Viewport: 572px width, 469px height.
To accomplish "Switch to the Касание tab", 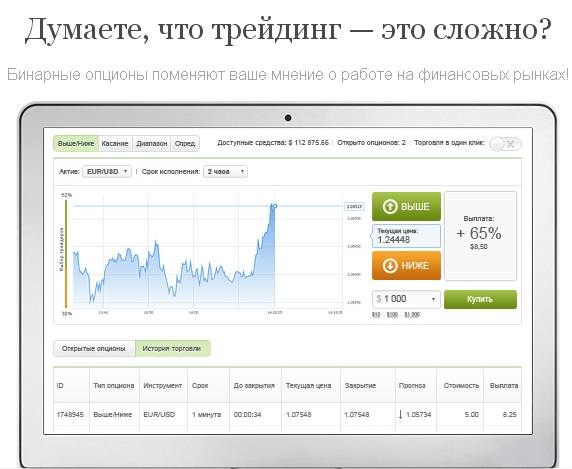I will click(x=115, y=143).
